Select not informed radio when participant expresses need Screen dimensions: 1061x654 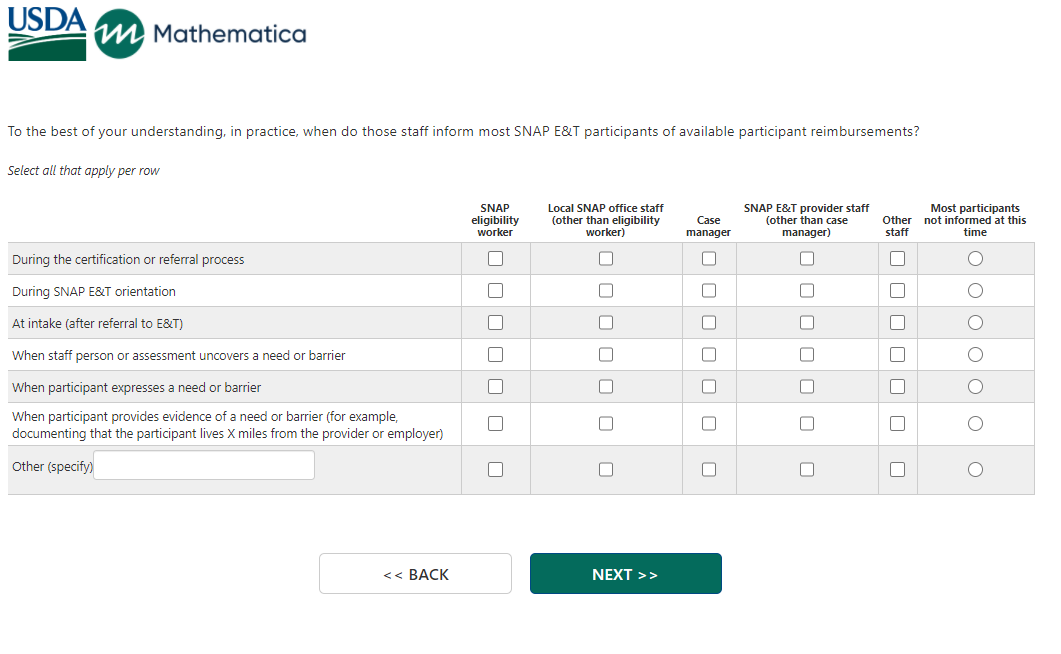[x=975, y=387]
